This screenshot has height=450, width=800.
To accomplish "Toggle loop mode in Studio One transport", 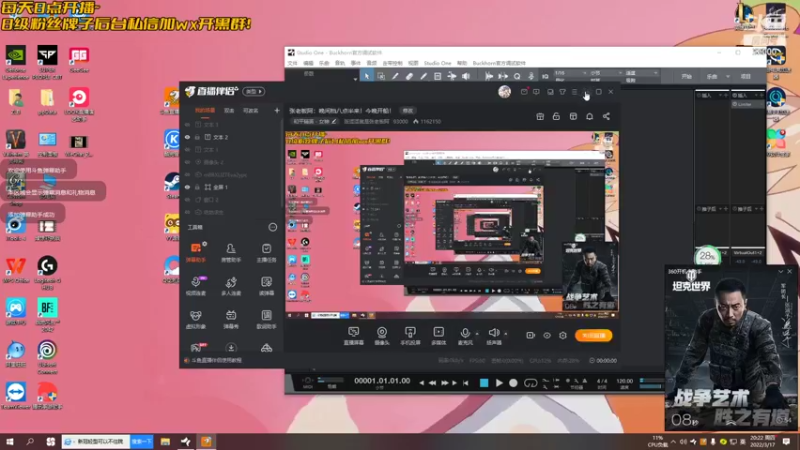I will click(x=531, y=383).
